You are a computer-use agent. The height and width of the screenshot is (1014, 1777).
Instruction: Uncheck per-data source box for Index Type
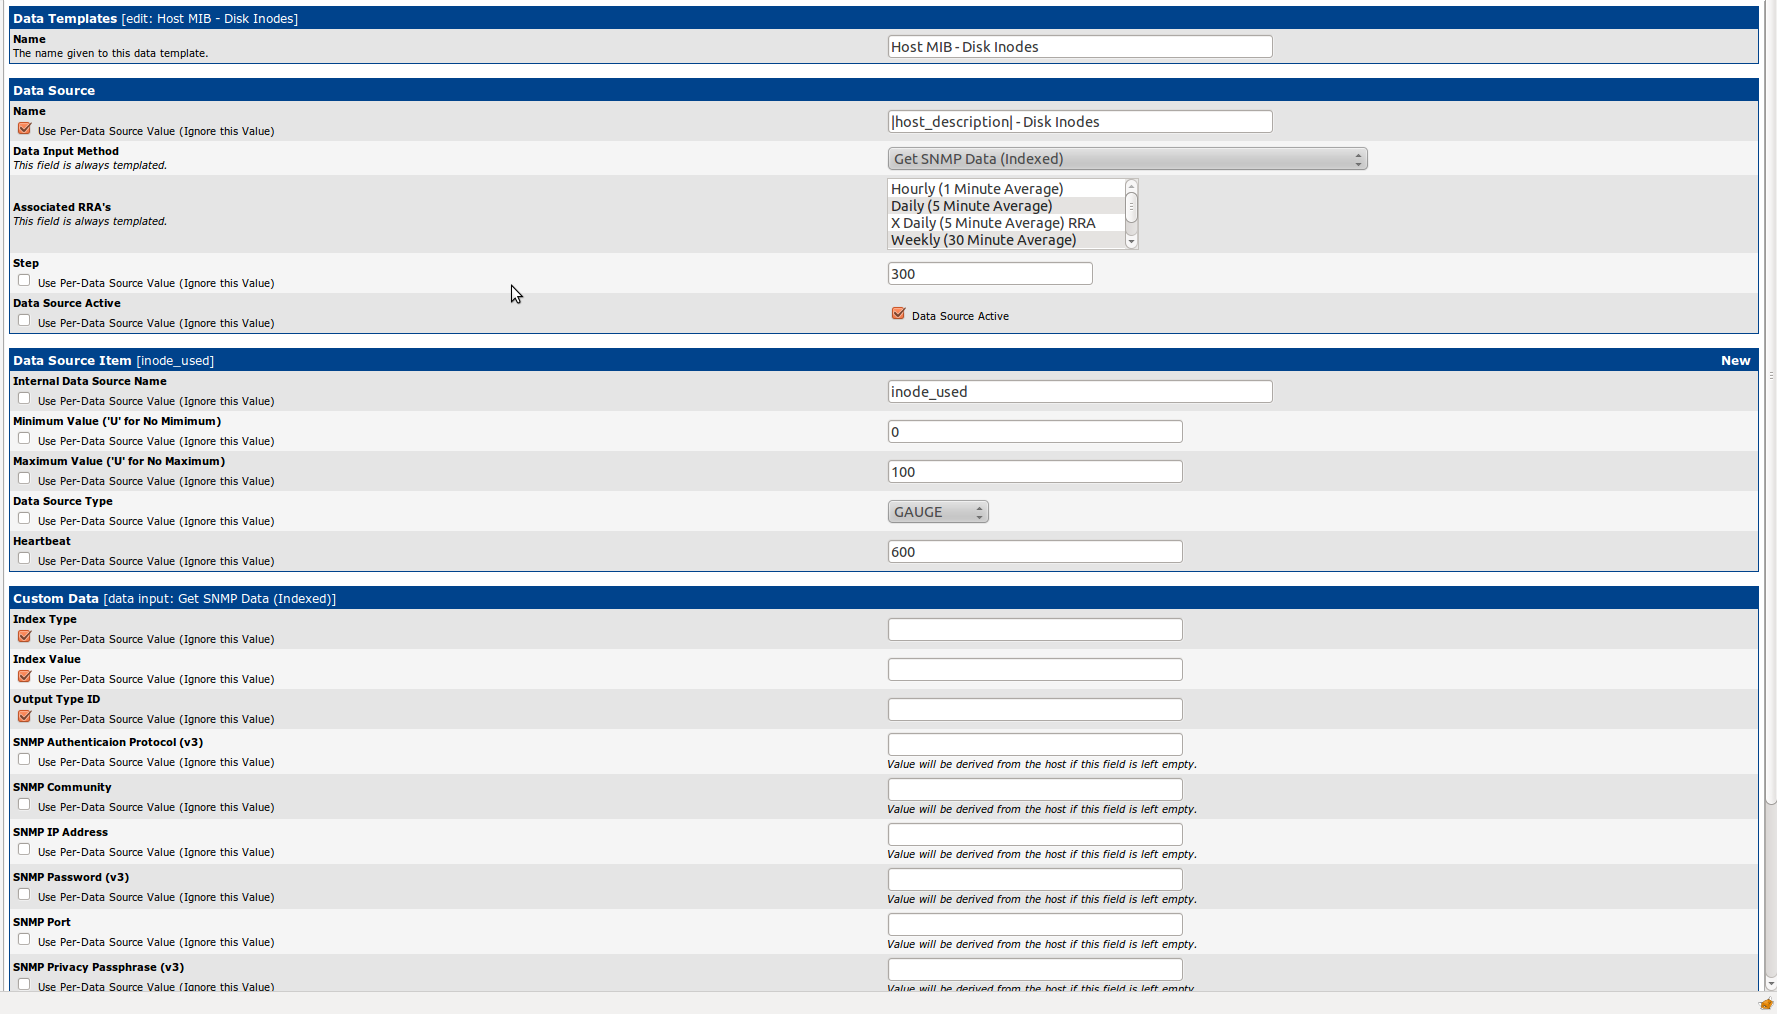[24, 637]
